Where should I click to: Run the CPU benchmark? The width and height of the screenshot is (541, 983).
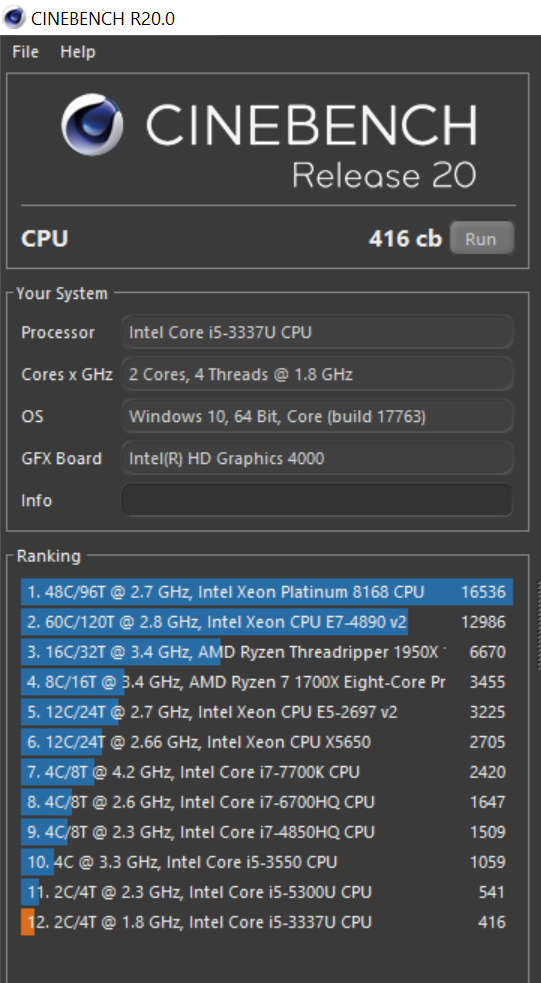pos(481,239)
